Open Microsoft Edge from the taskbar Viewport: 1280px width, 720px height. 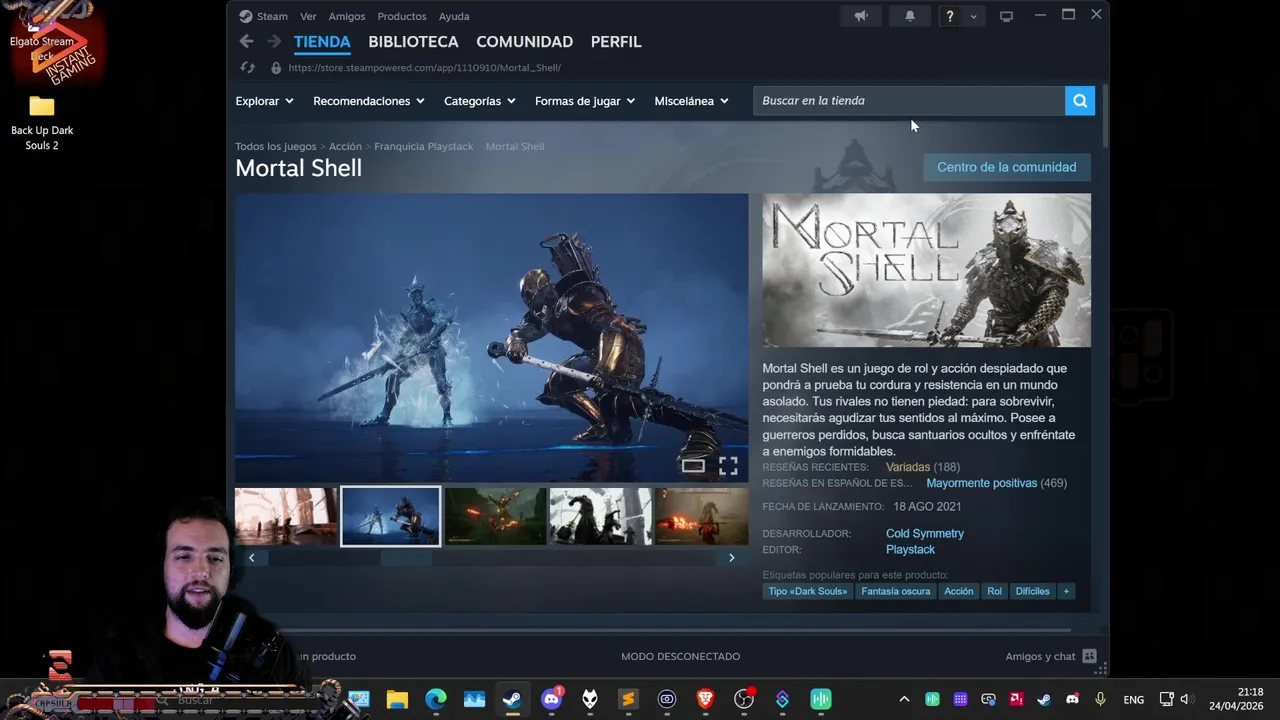pyautogui.click(x=436, y=699)
